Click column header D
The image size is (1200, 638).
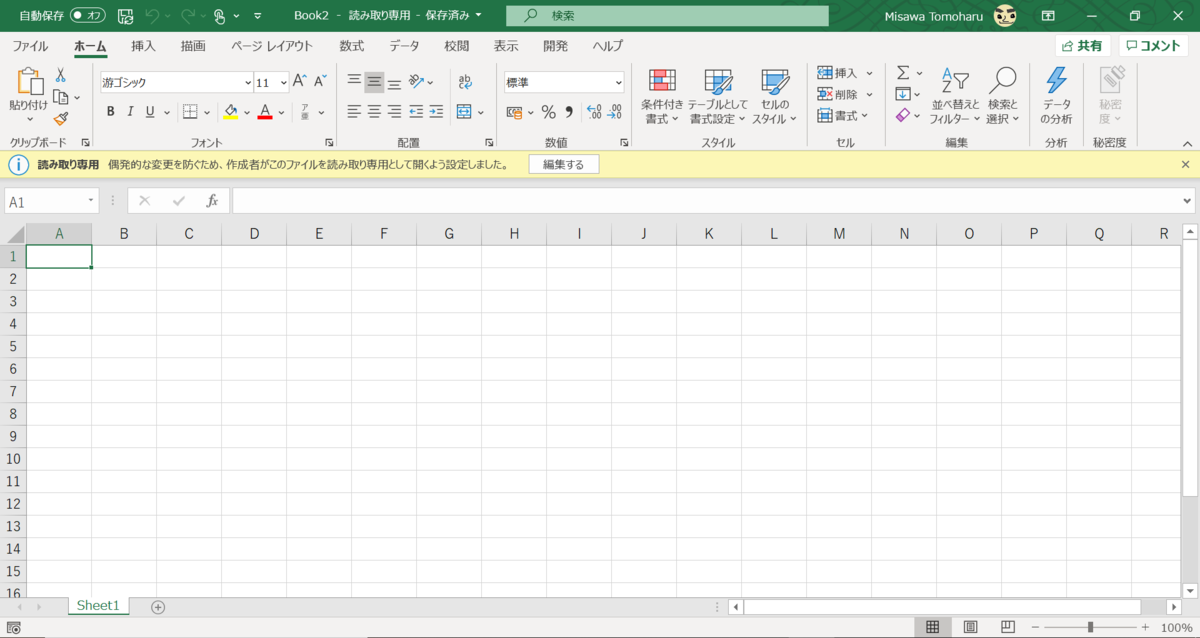click(x=254, y=234)
